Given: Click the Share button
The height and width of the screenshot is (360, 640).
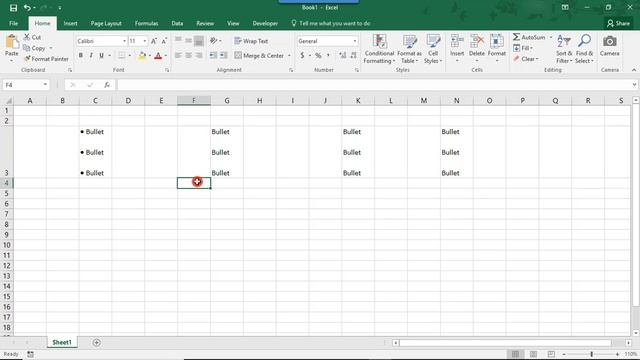Looking at the screenshot, I should (618, 23).
